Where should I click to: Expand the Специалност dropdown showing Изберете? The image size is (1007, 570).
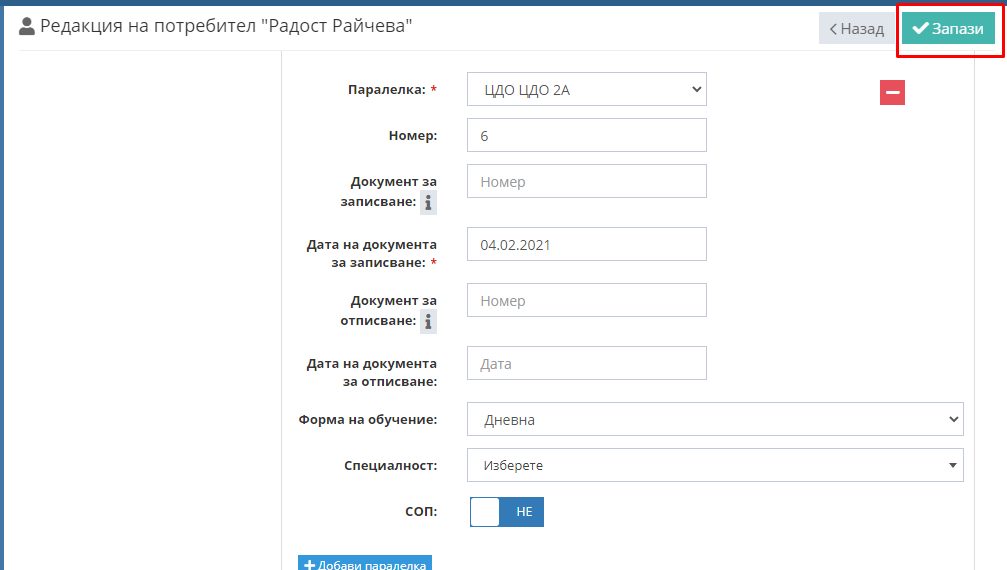(x=715, y=465)
